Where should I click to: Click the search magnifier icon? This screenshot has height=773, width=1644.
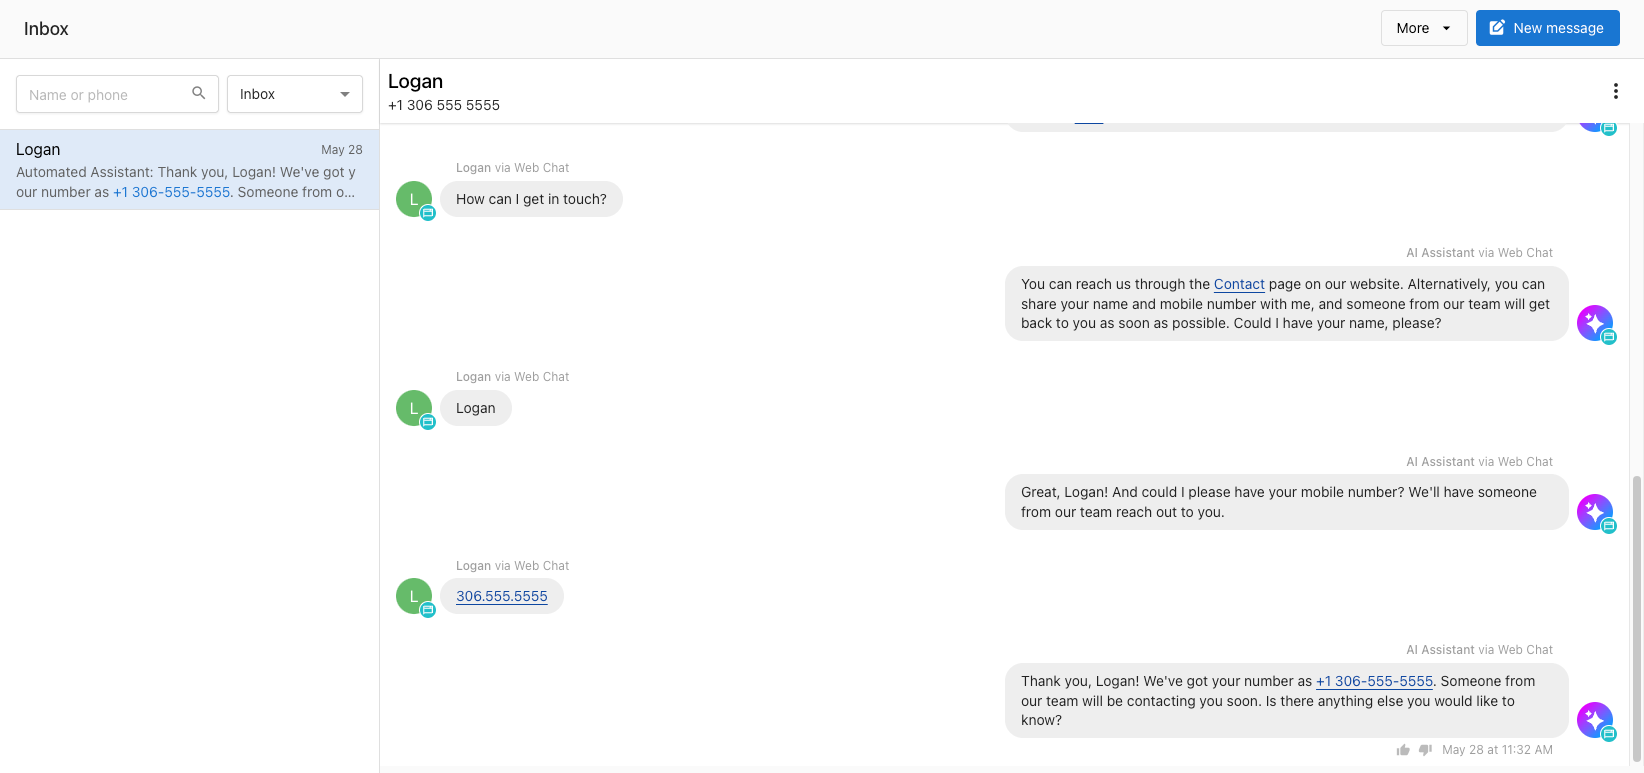(199, 93)
